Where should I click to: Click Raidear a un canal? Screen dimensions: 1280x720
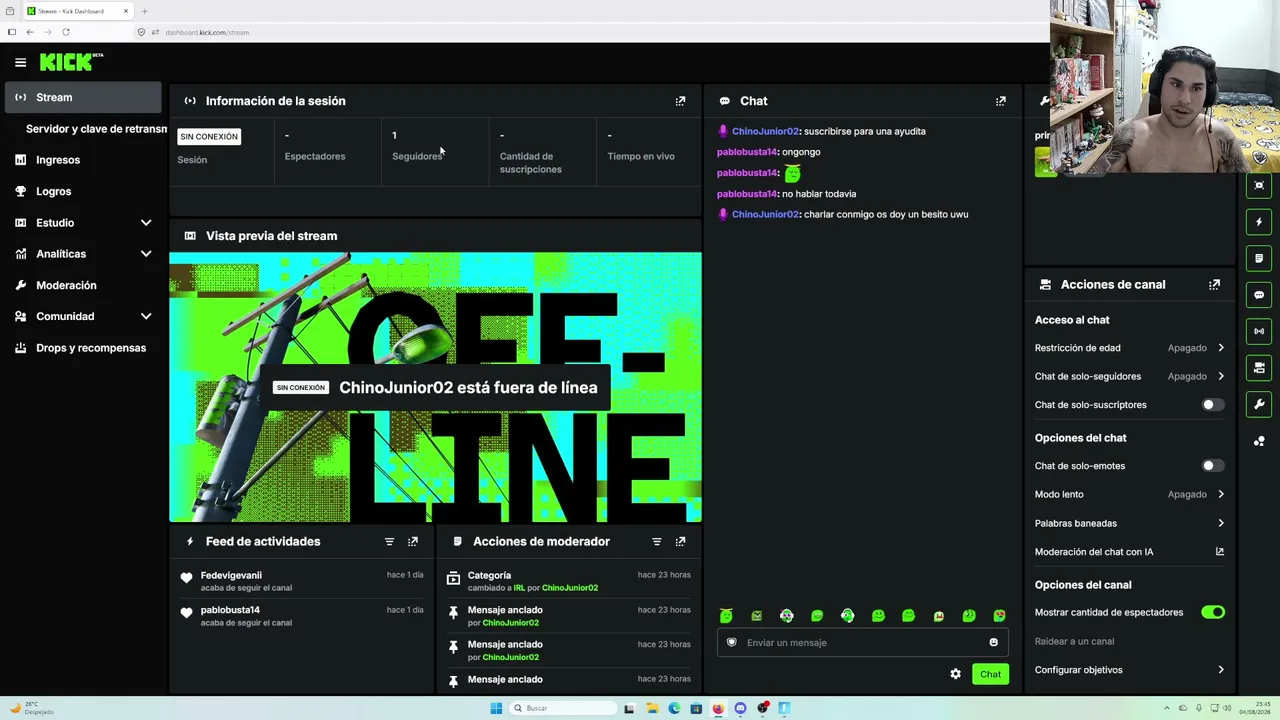[1074, 641]
